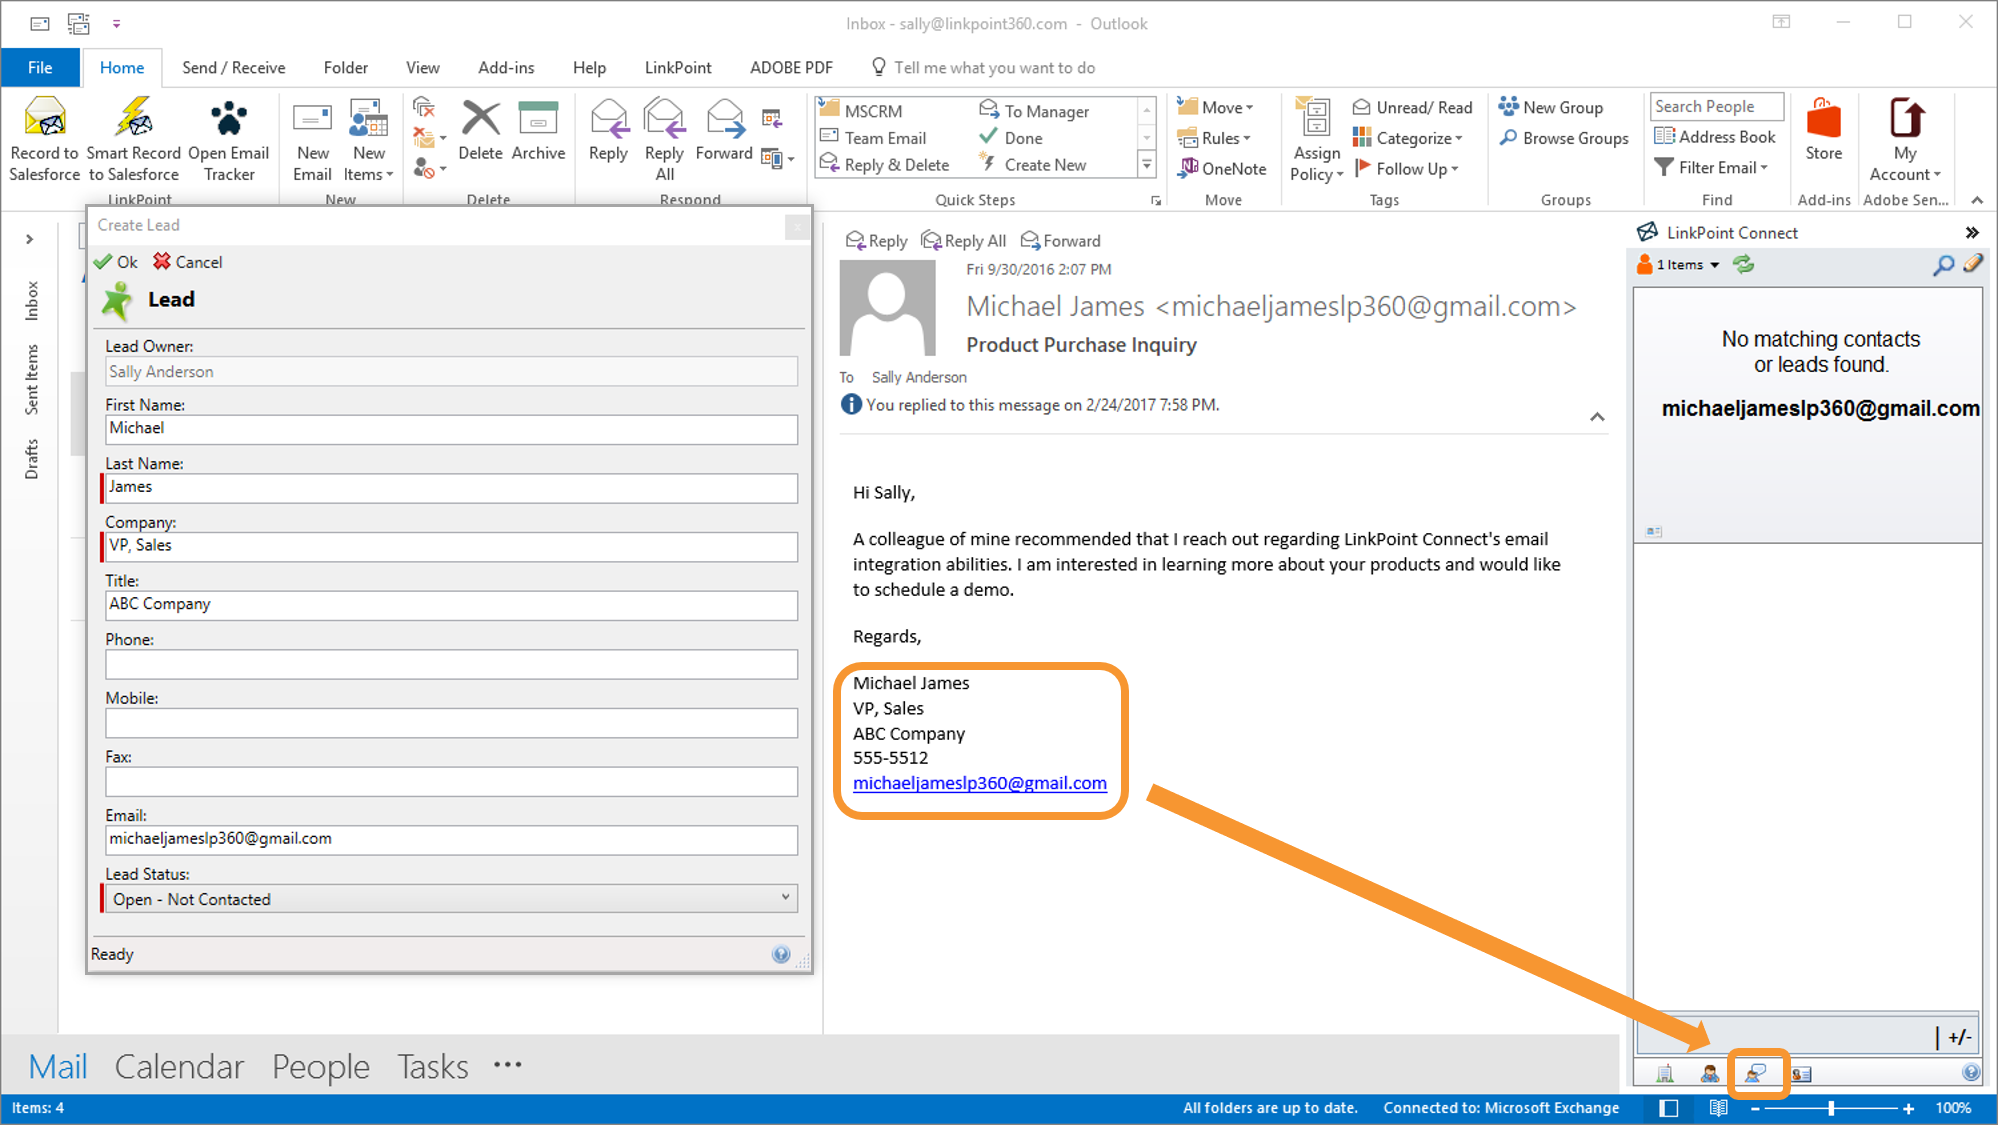This screenshot has width=1998, height=1125.
Task: Zoom out with the minus button
Action: (1755, 1108)
